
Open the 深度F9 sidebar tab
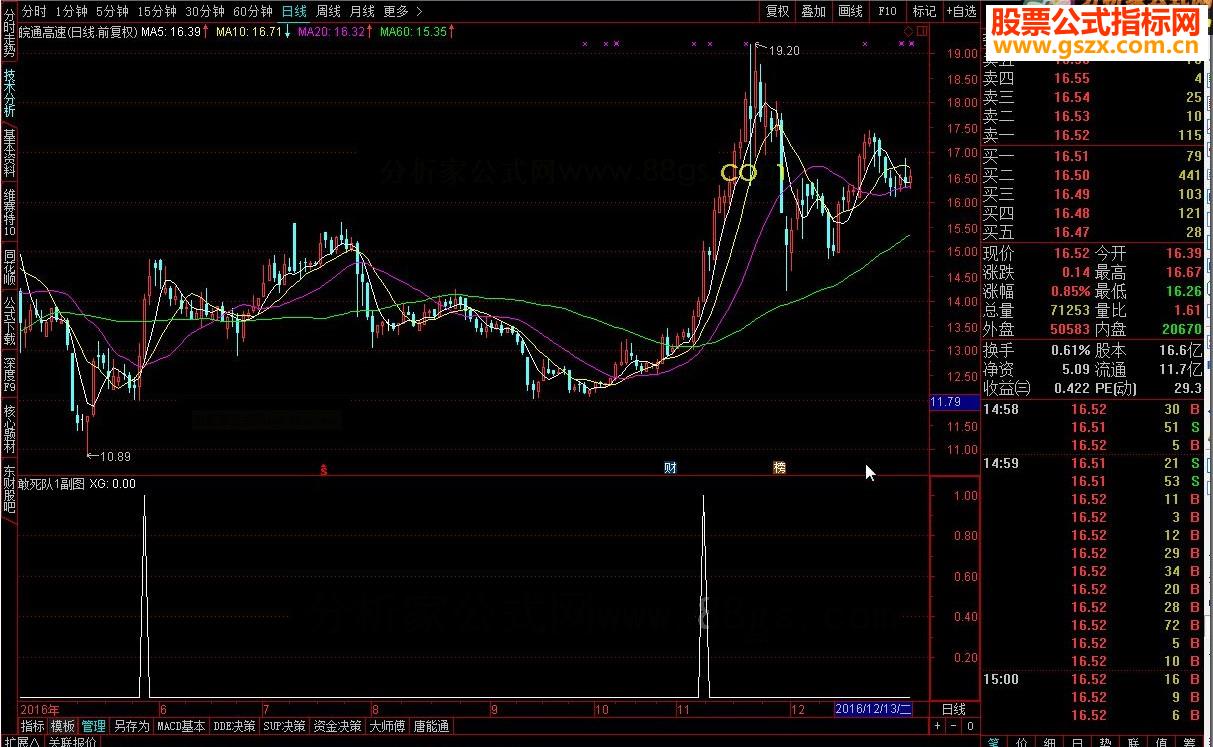[9, 376]
